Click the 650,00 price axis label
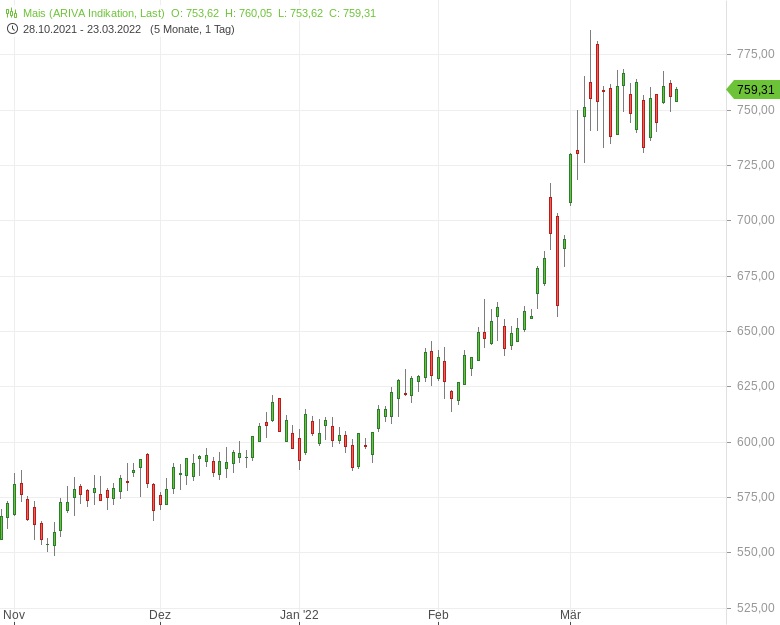 [756, 331]
